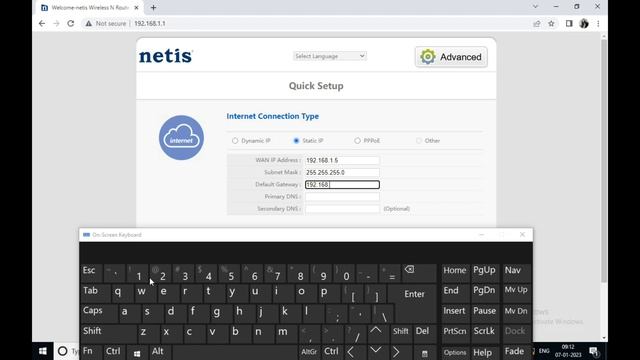Tap the 0 key on On-Screen Keyboard
The height and width of the screenshot is (360, 640).
(x=344, y=273)
